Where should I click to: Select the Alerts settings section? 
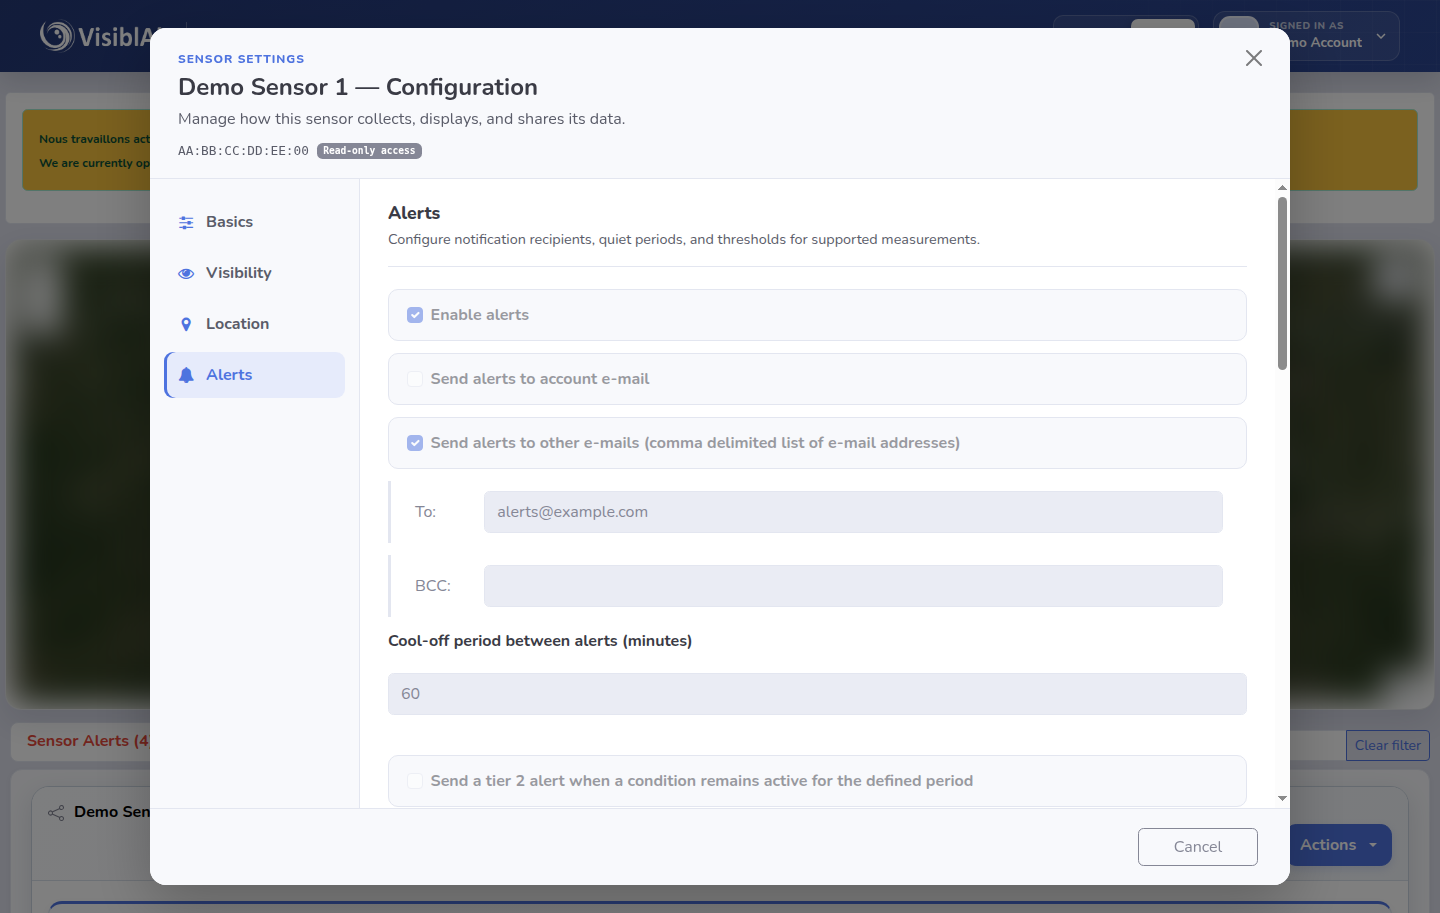pyautogui.click(x=255, y=375)
